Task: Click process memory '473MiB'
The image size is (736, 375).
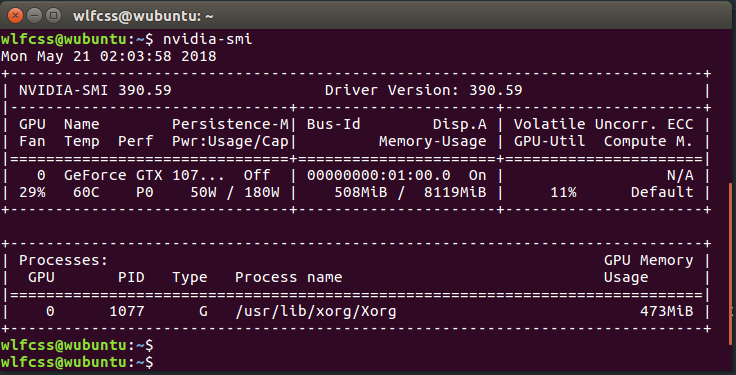Action: (x=666, y=311)
